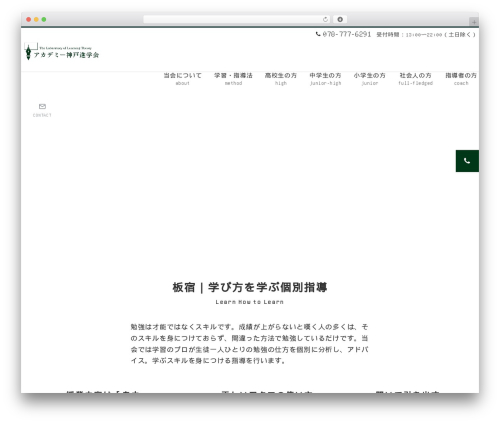Click the macOS green maximize window button
Image resolution: width=500 pixels, height=423 pixels.
click(44, 19)
